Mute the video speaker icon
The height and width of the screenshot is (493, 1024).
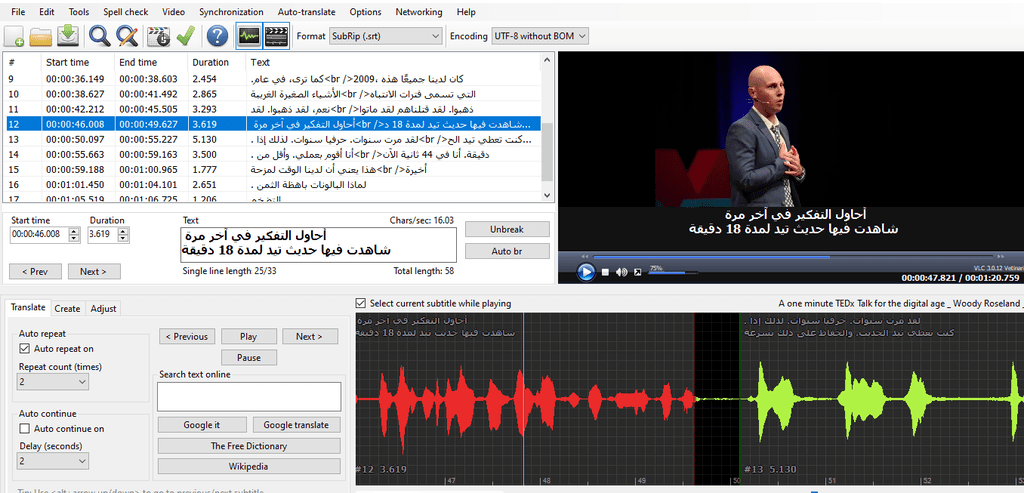pyautogui.click(x=621, y=272)
